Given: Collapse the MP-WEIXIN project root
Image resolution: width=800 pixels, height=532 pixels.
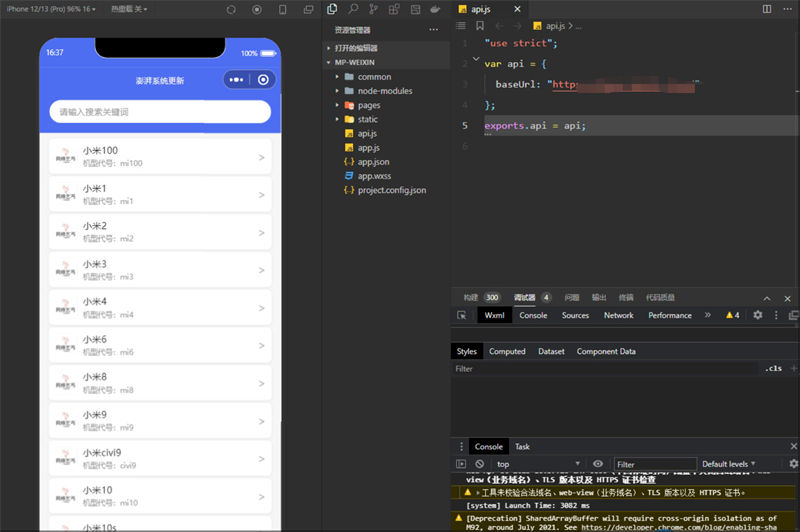Looking at the screenshot, I should (355, 62).
